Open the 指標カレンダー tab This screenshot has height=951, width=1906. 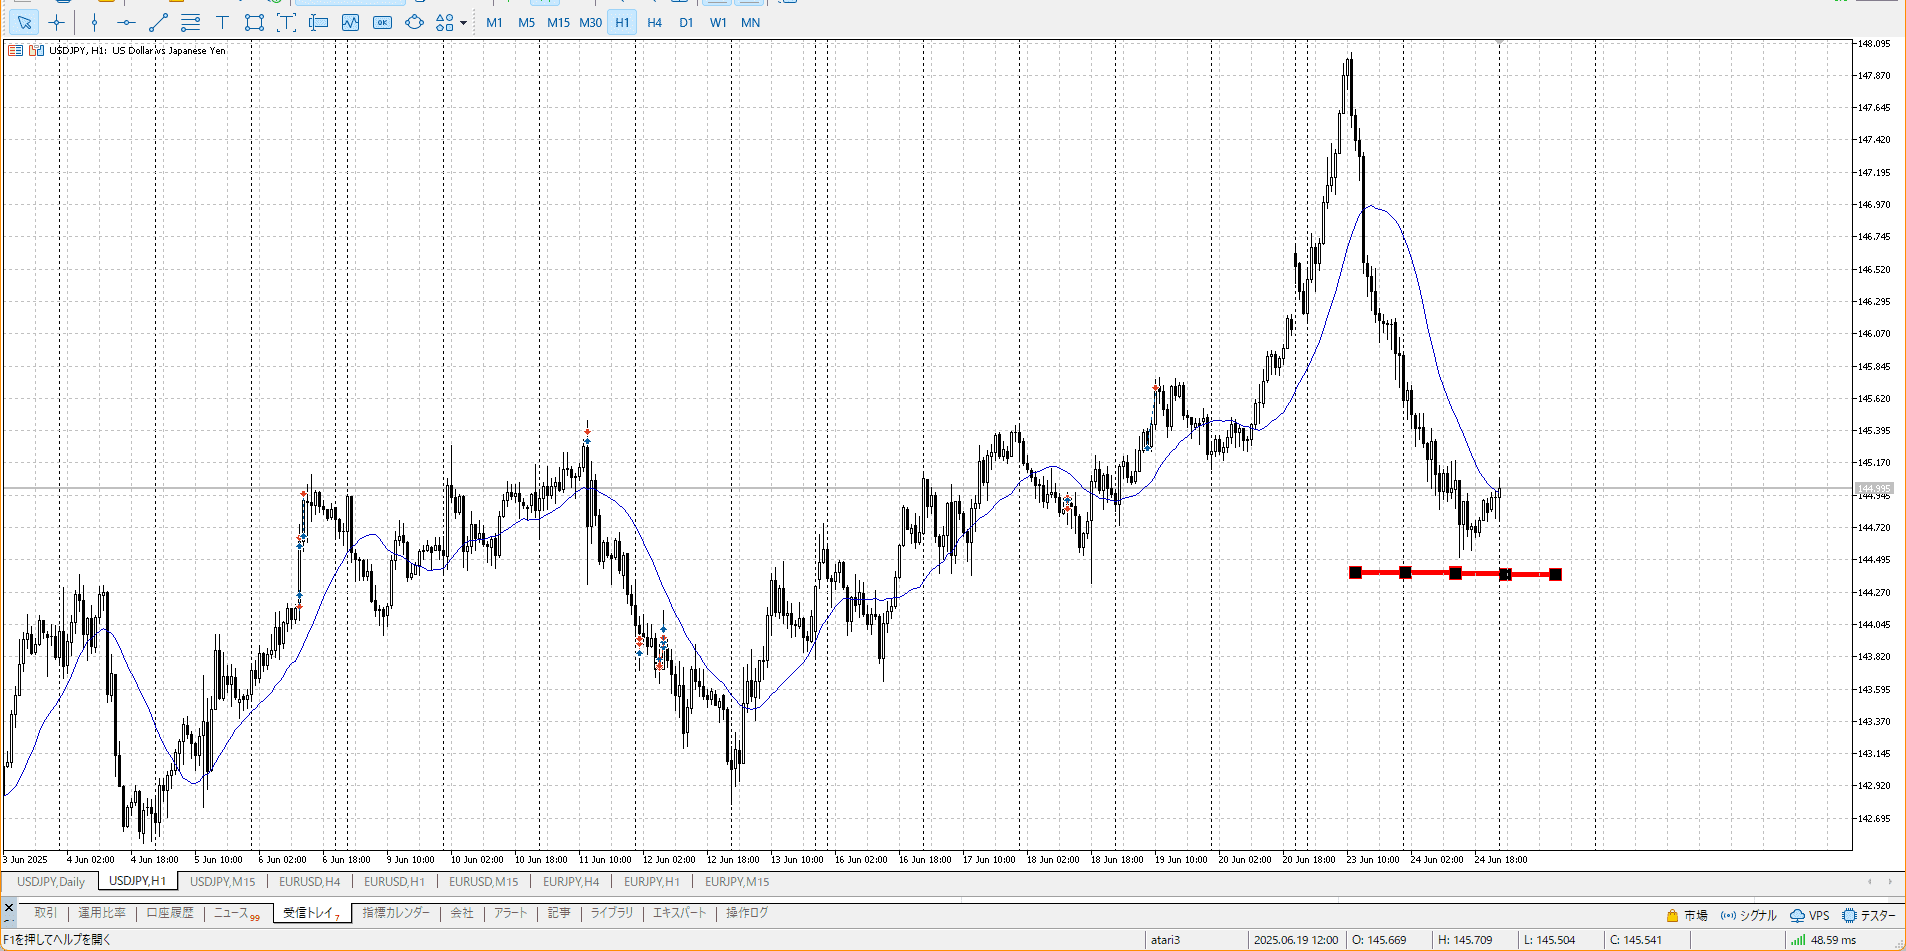pyautogui.click(x=396, y=913)
